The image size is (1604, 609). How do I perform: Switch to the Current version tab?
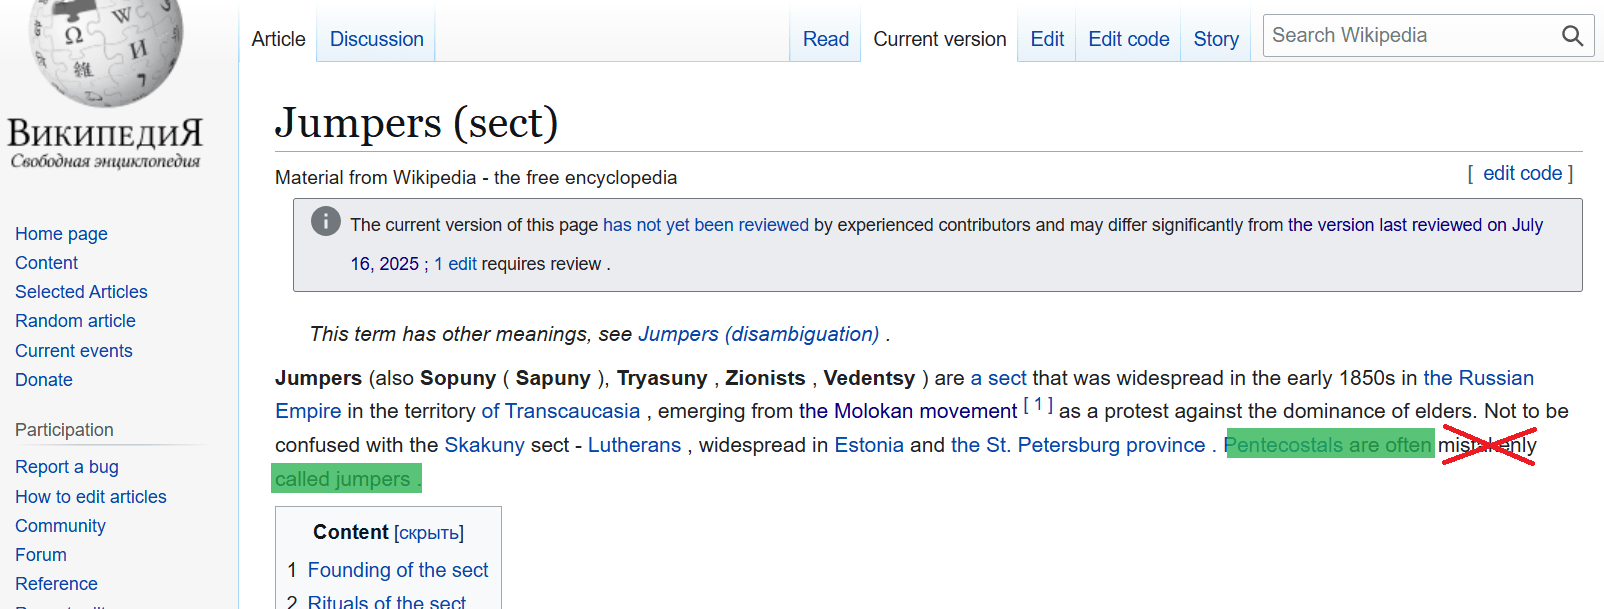pos(939,39)
